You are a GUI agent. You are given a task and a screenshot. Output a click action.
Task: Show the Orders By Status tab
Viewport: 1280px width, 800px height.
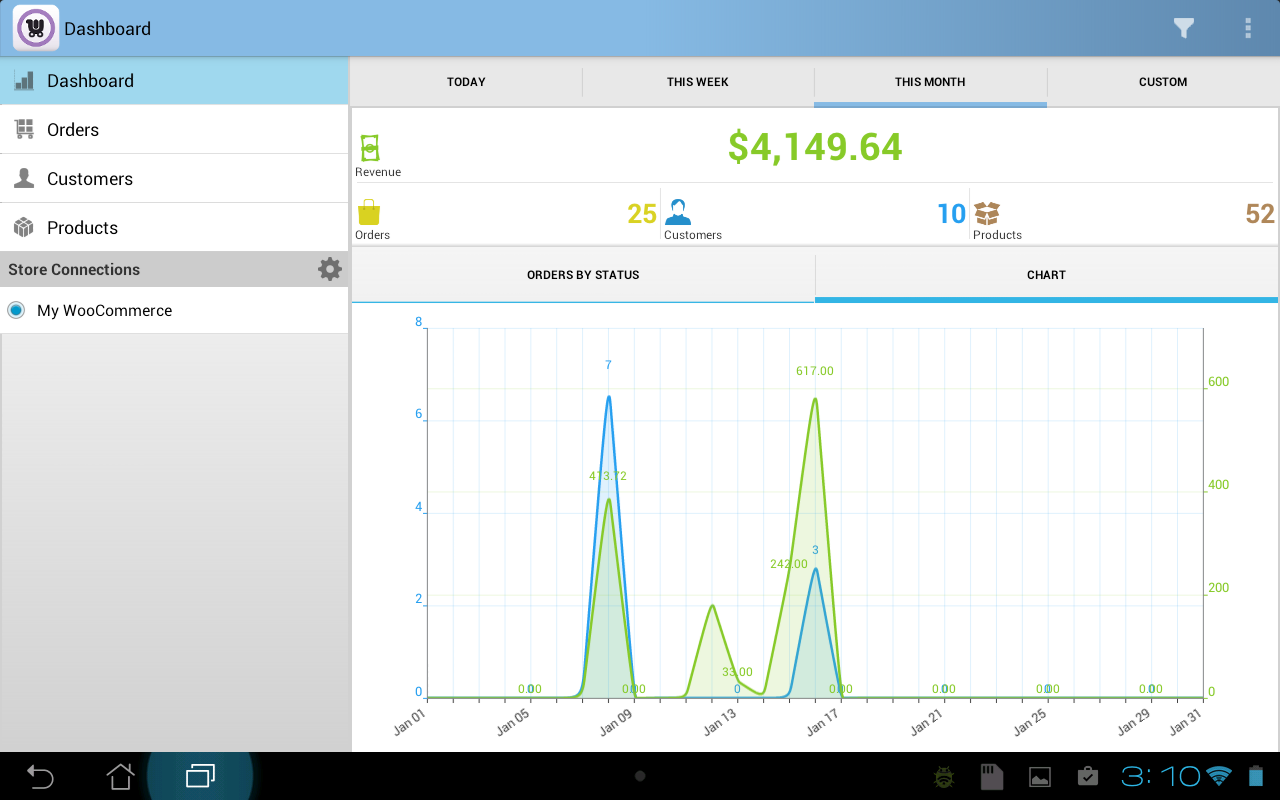click(x=583, y=275)
